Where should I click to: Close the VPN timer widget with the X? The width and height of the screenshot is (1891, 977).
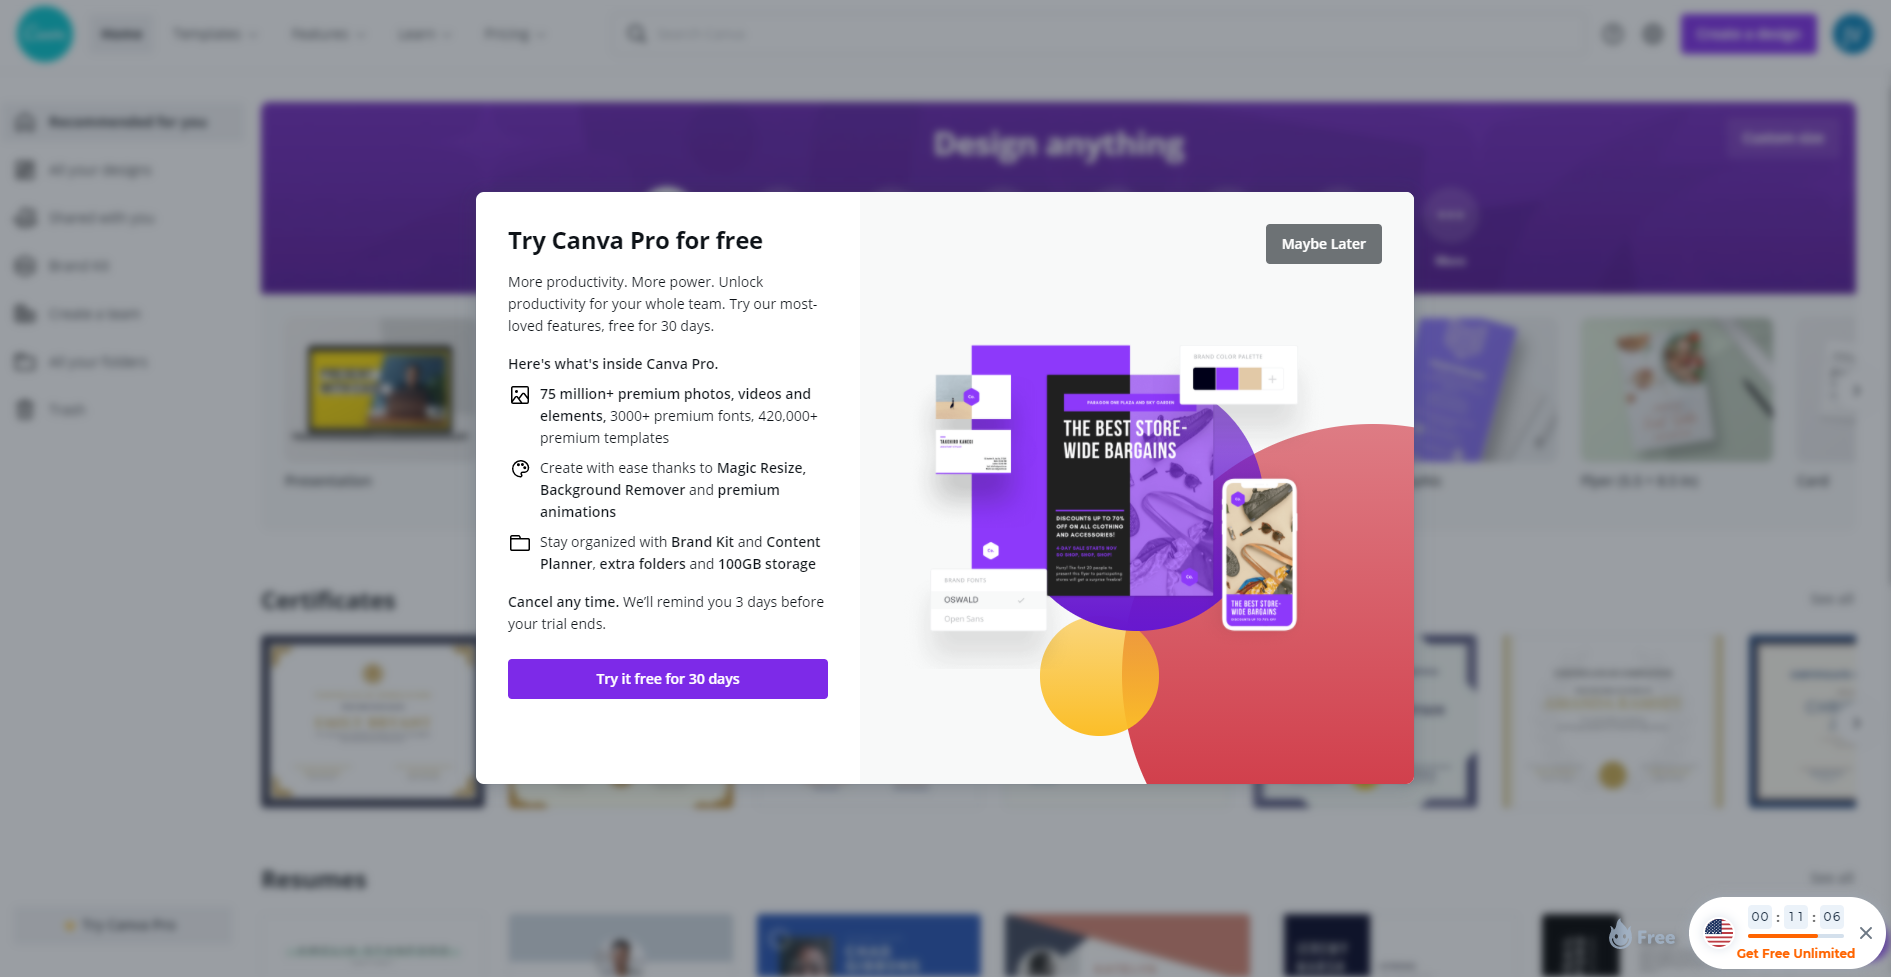click(x=1866, y=933)
